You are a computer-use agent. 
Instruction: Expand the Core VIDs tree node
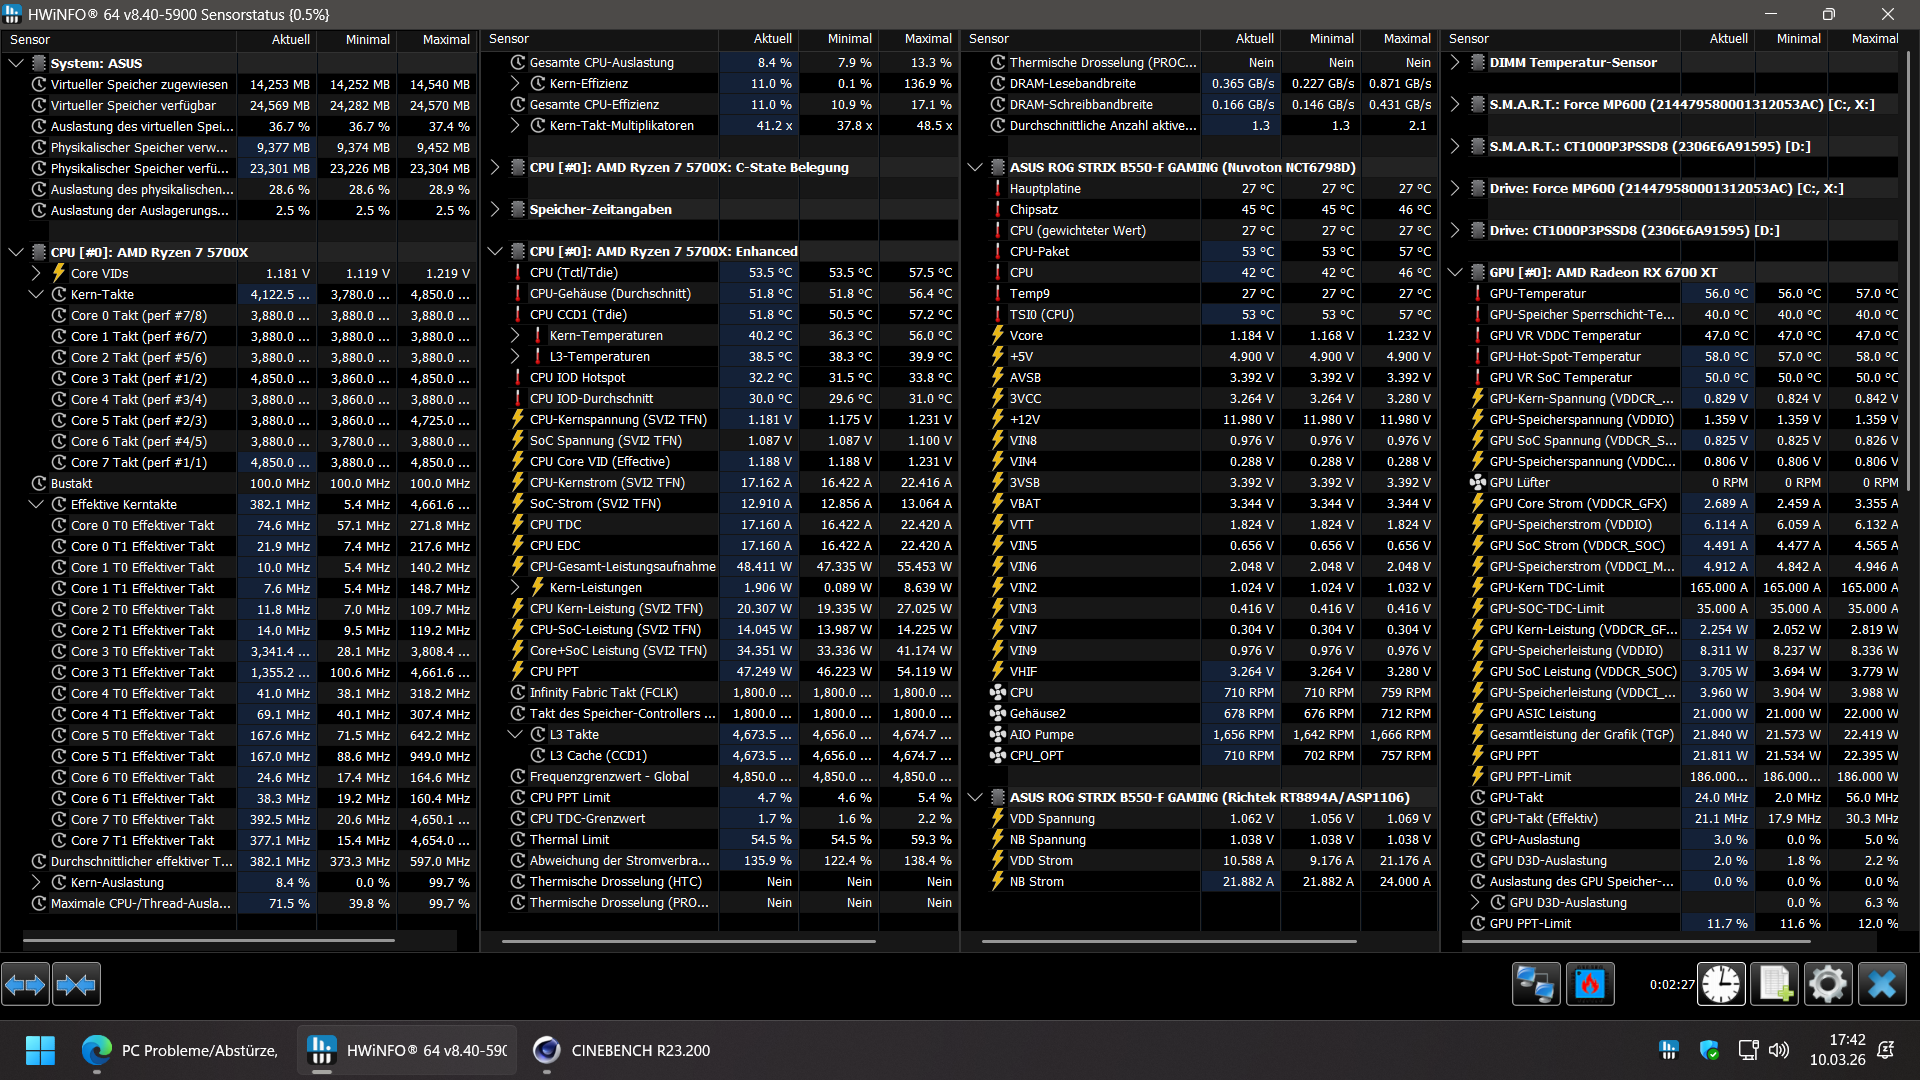(36, 273)
